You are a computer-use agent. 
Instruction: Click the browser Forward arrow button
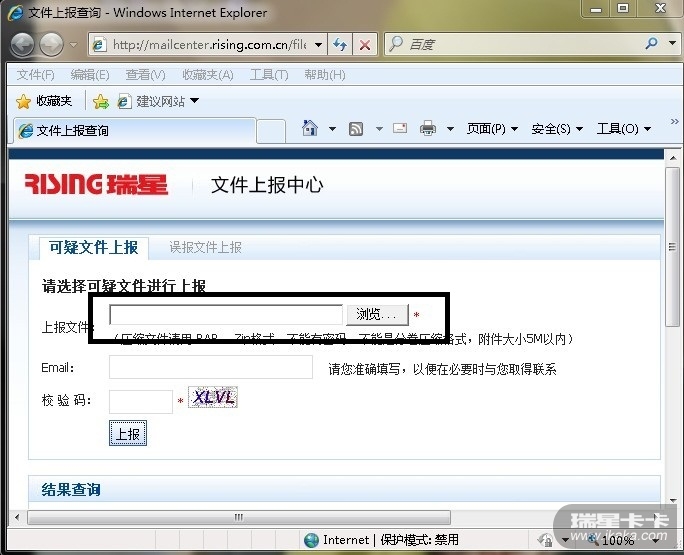point(51,45)
